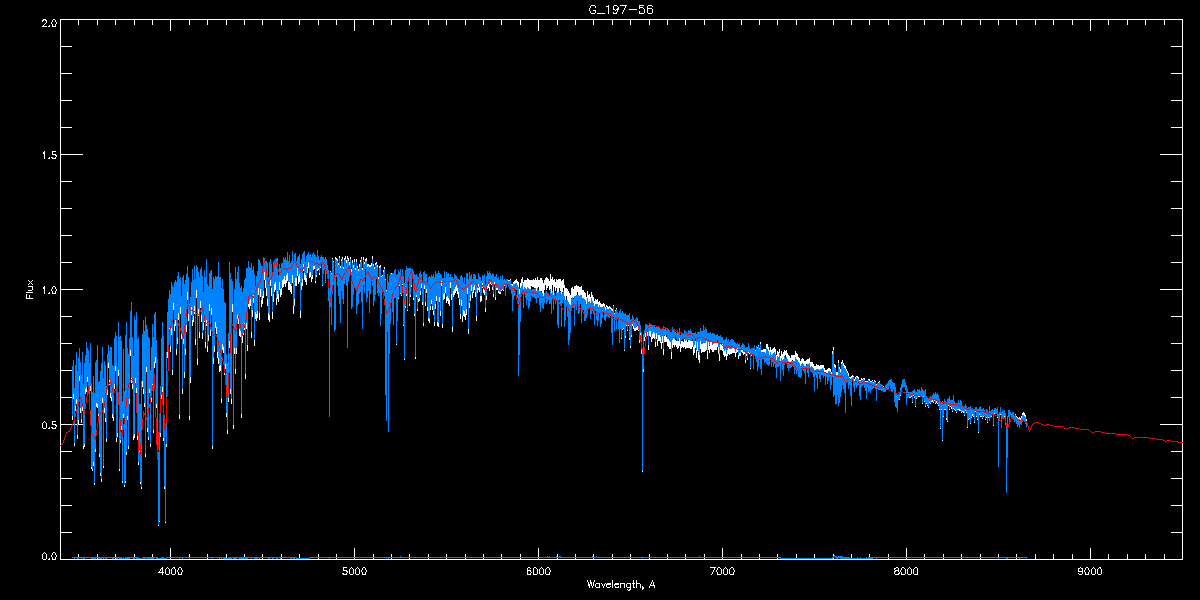Image resolution: width=1200 pixels, height=600 pixels.
Task: Click the deep absorption line near 6560
Action: 642,410
